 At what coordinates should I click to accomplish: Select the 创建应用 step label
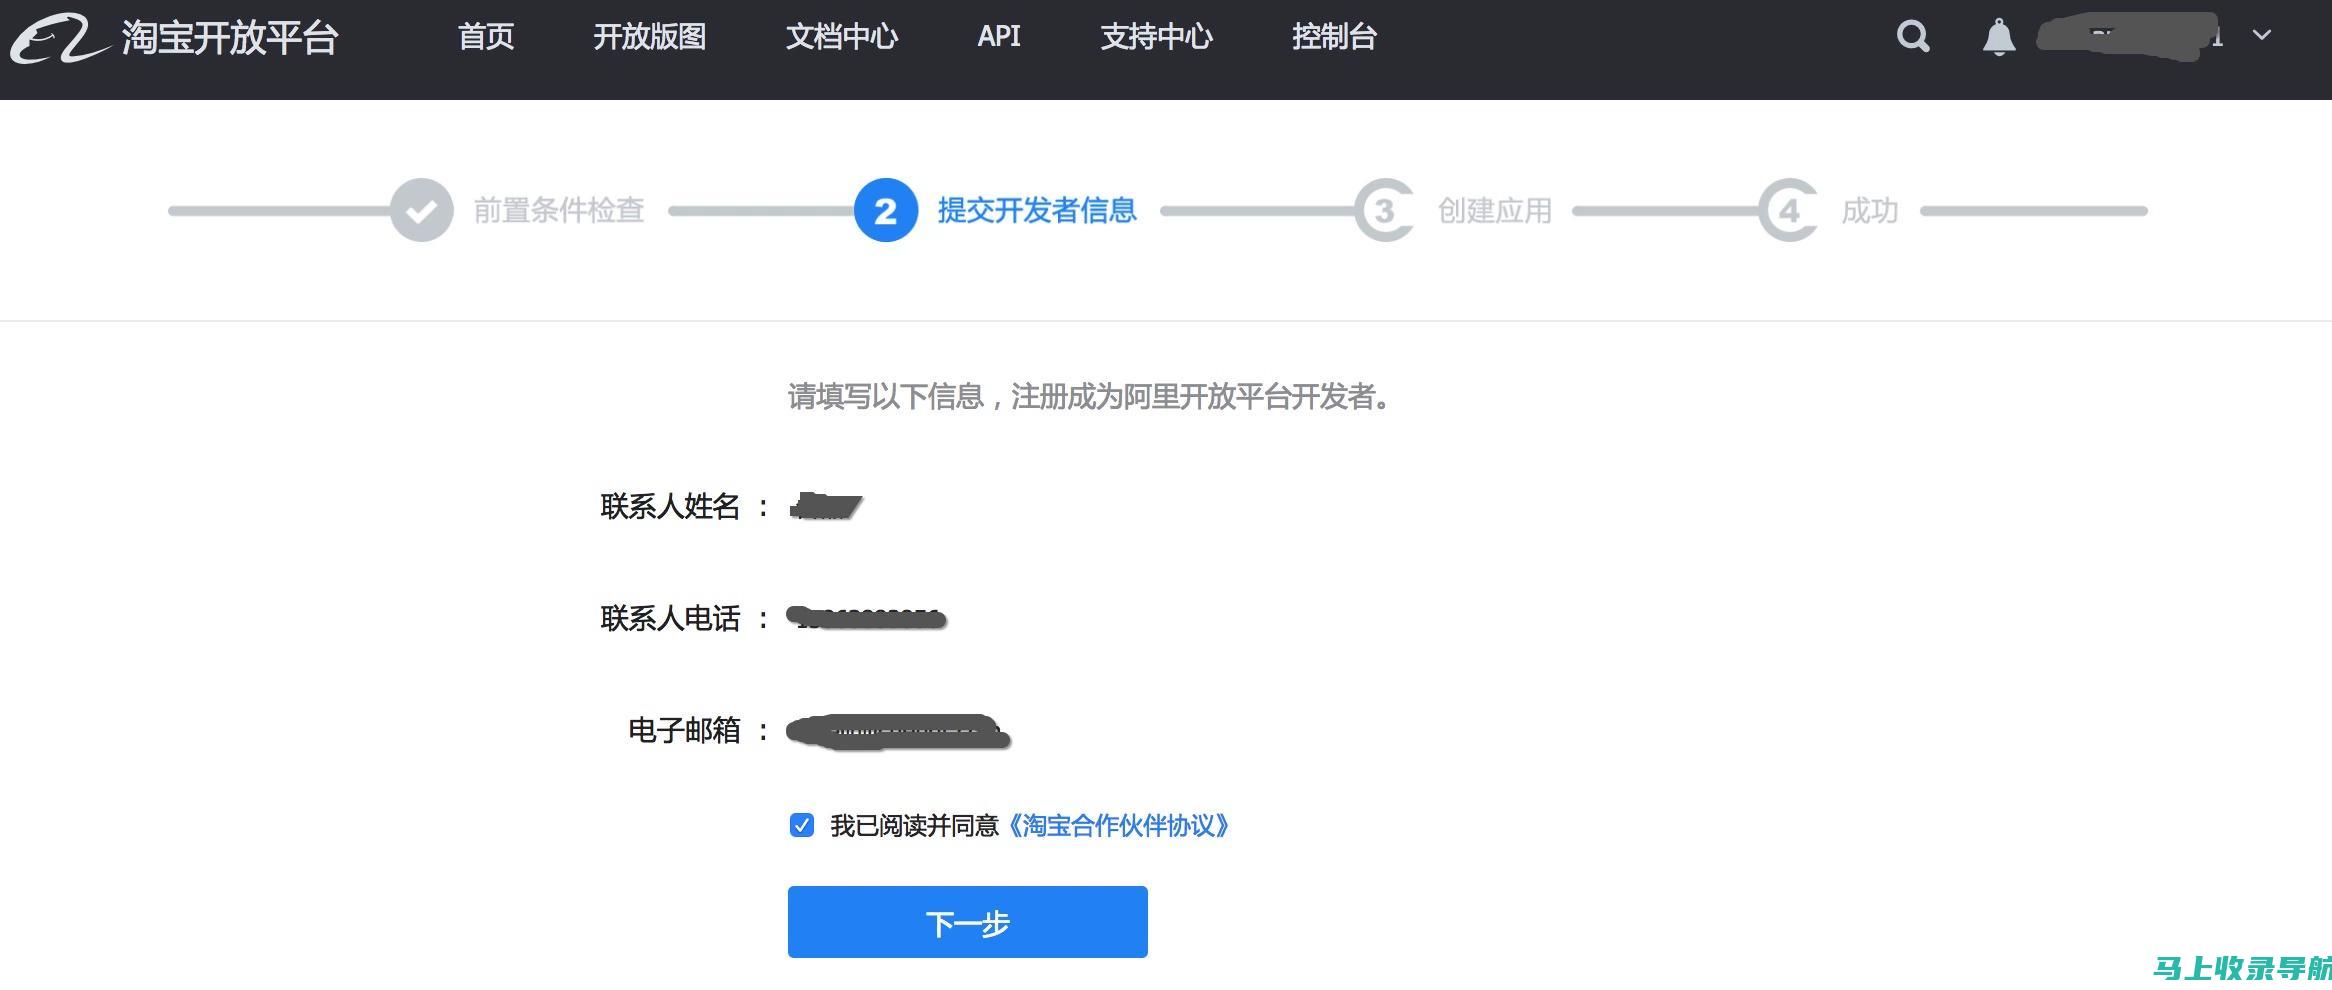(x=1495, y=210)
